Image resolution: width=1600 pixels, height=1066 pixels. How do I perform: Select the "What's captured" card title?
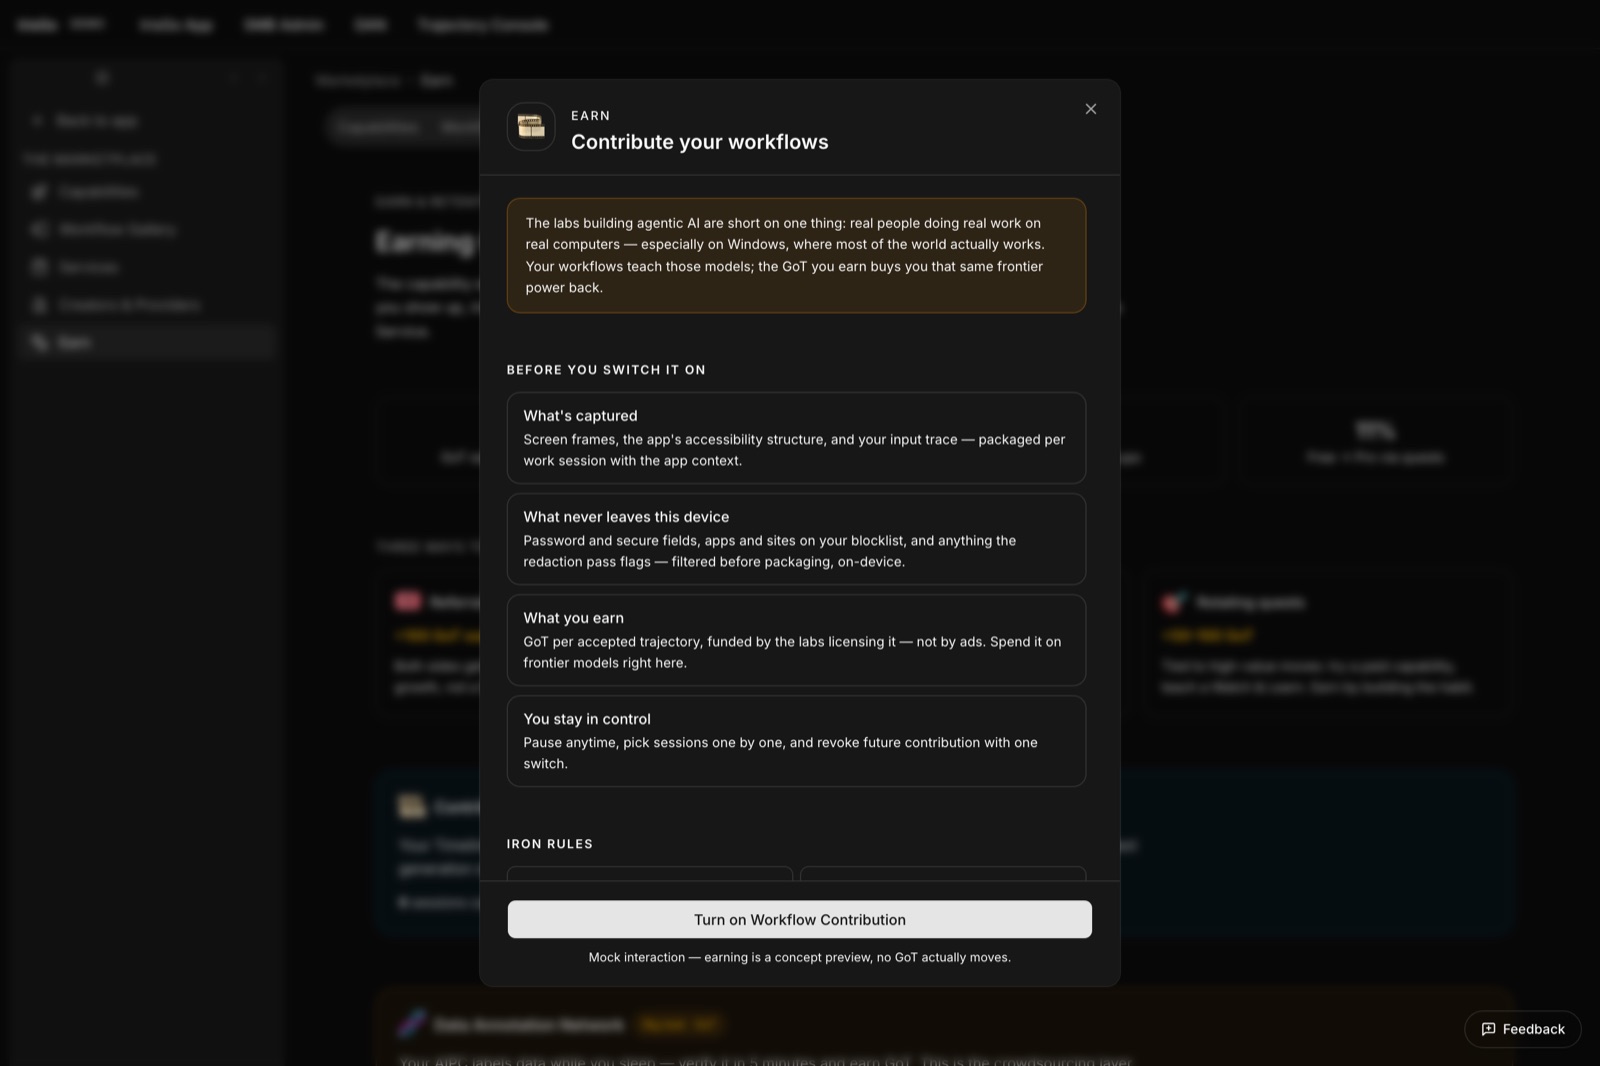pyautogui.click(x=580, y=416)
